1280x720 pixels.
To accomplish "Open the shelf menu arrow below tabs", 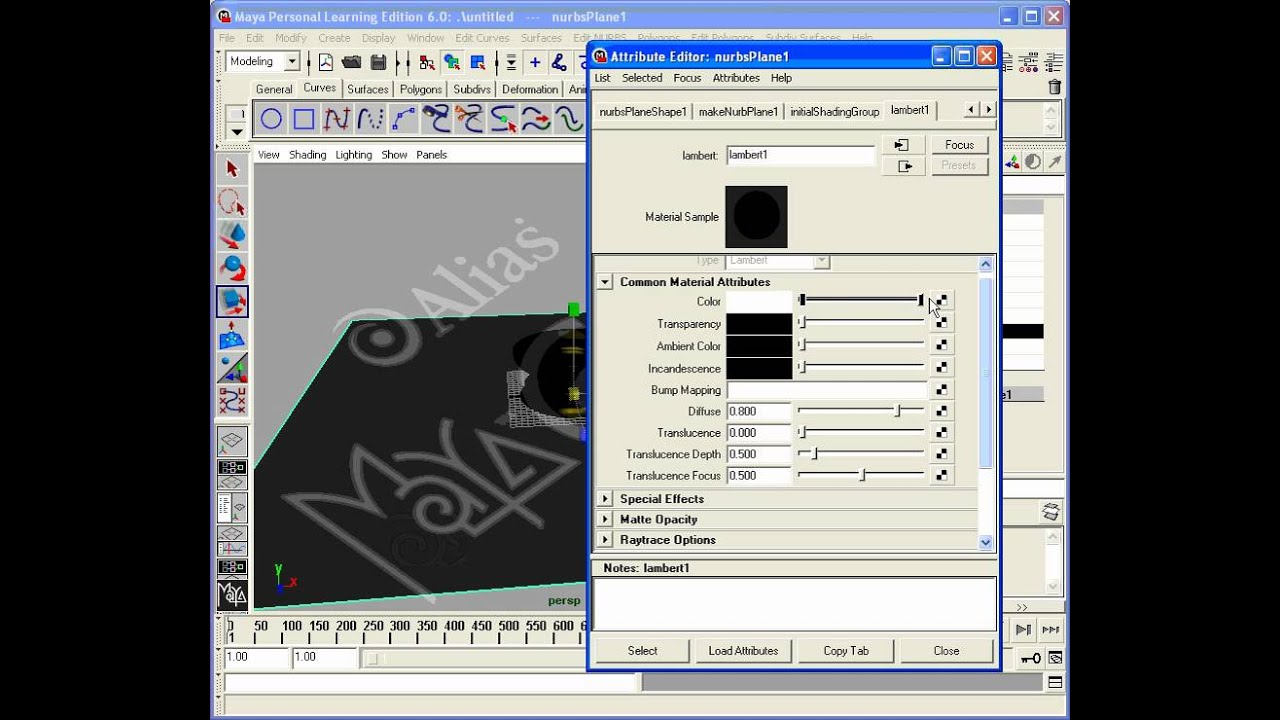I will (x=236, y=131).
